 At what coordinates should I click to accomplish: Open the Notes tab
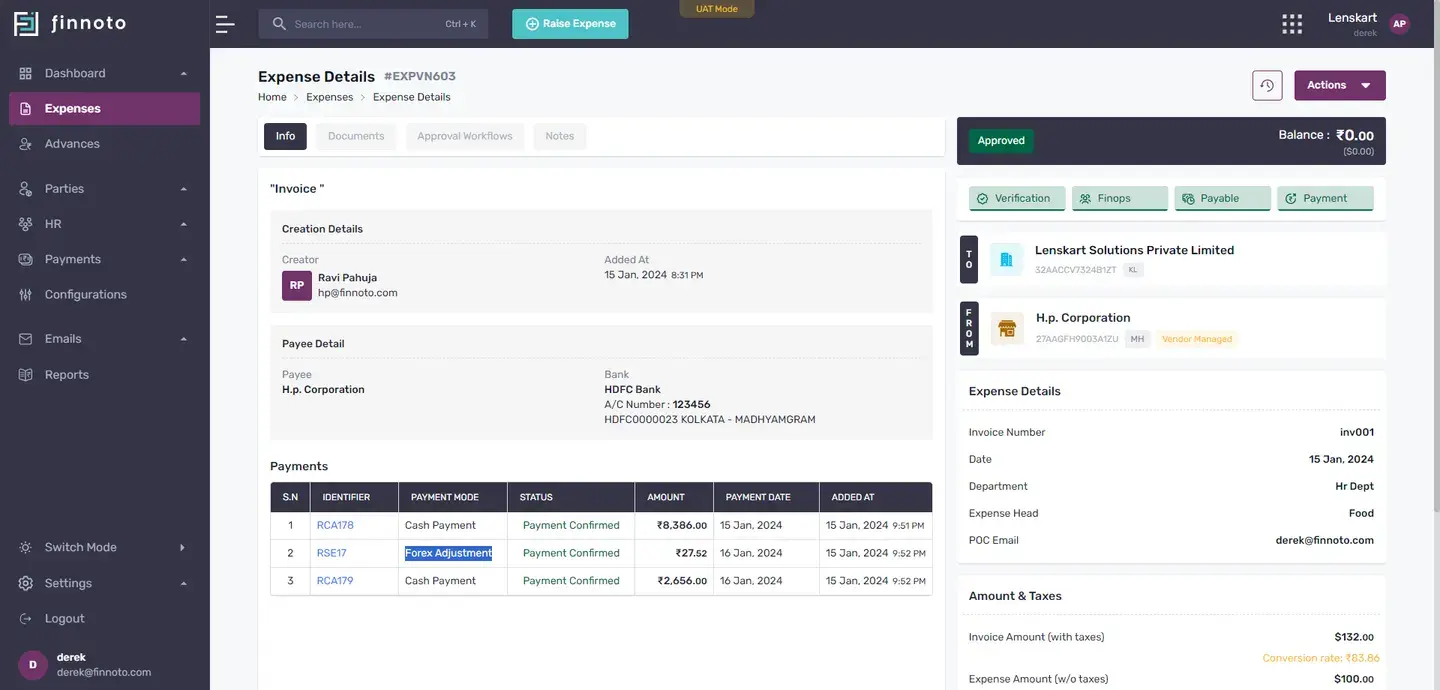coord(560,137)
